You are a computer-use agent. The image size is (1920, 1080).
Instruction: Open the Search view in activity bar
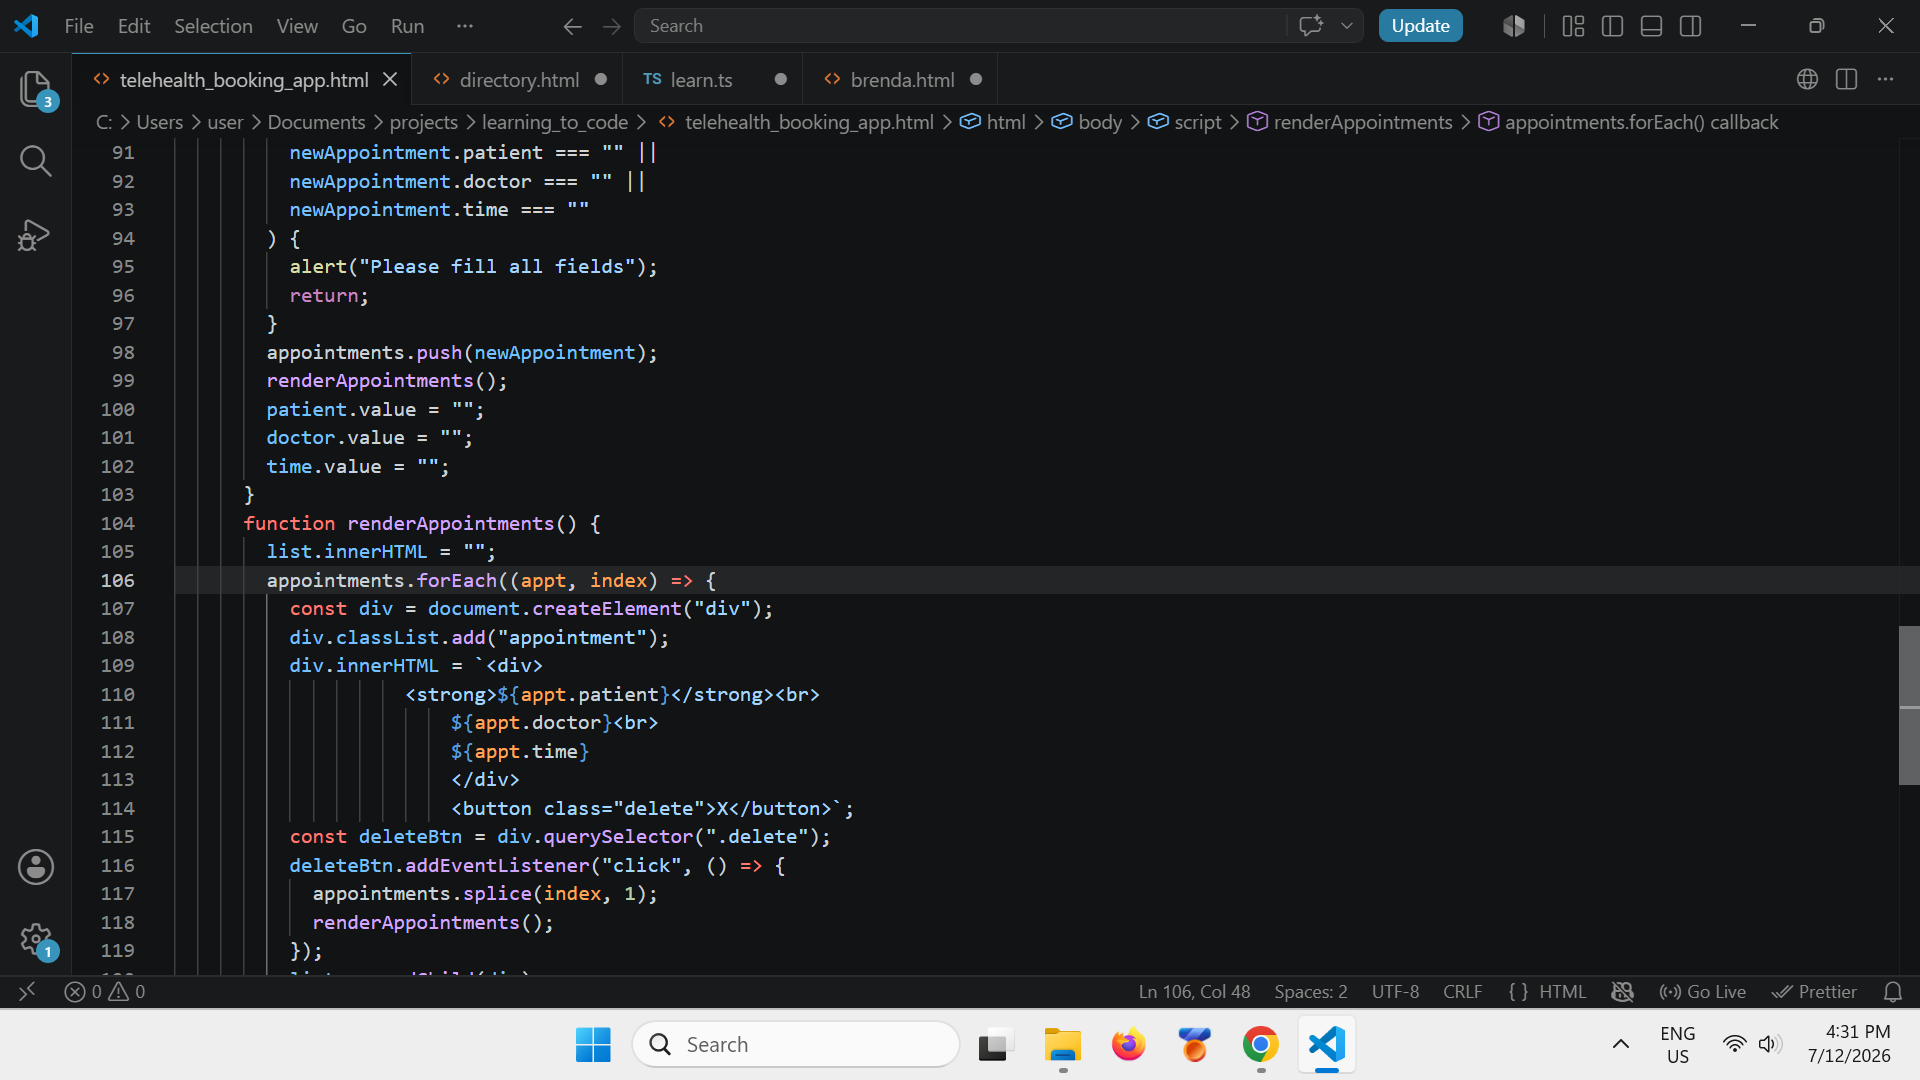pyautogui.click(x=36, y=161)
